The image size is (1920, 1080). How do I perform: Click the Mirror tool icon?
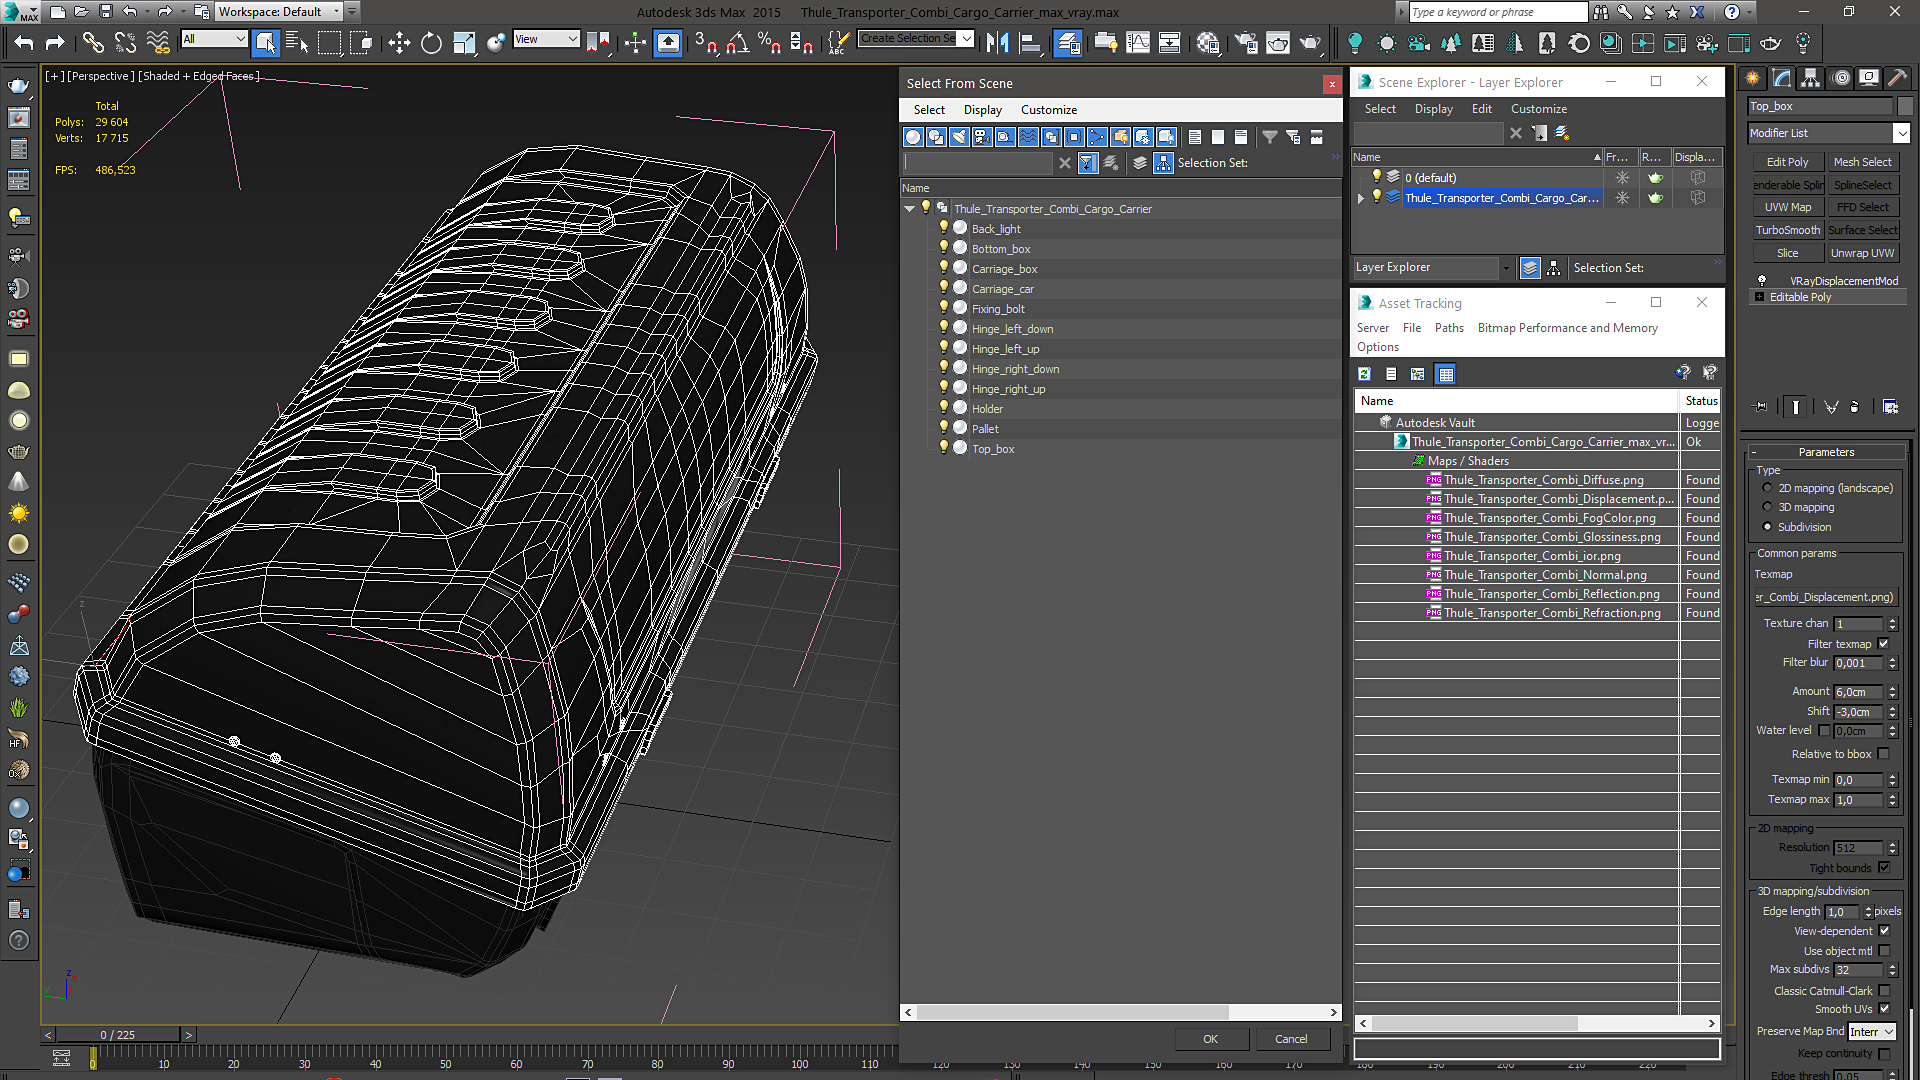pyautogui.click(x=997, y=42)
